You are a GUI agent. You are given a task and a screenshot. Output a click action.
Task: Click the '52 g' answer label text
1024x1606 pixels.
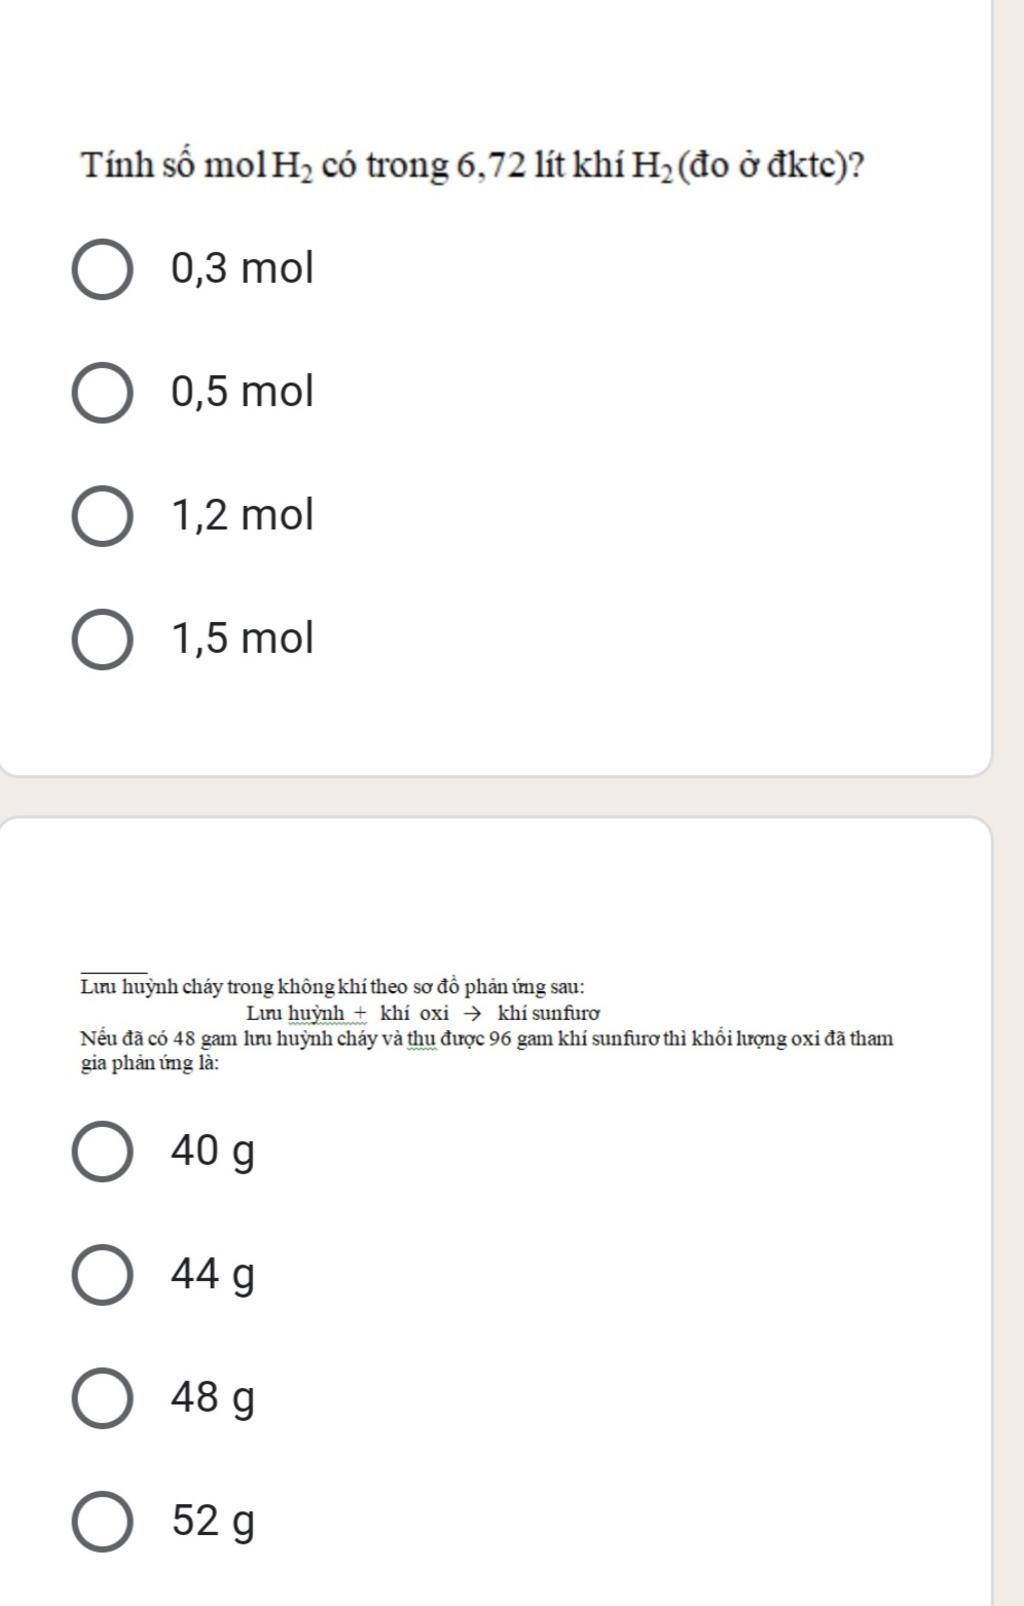(213, 1522)
